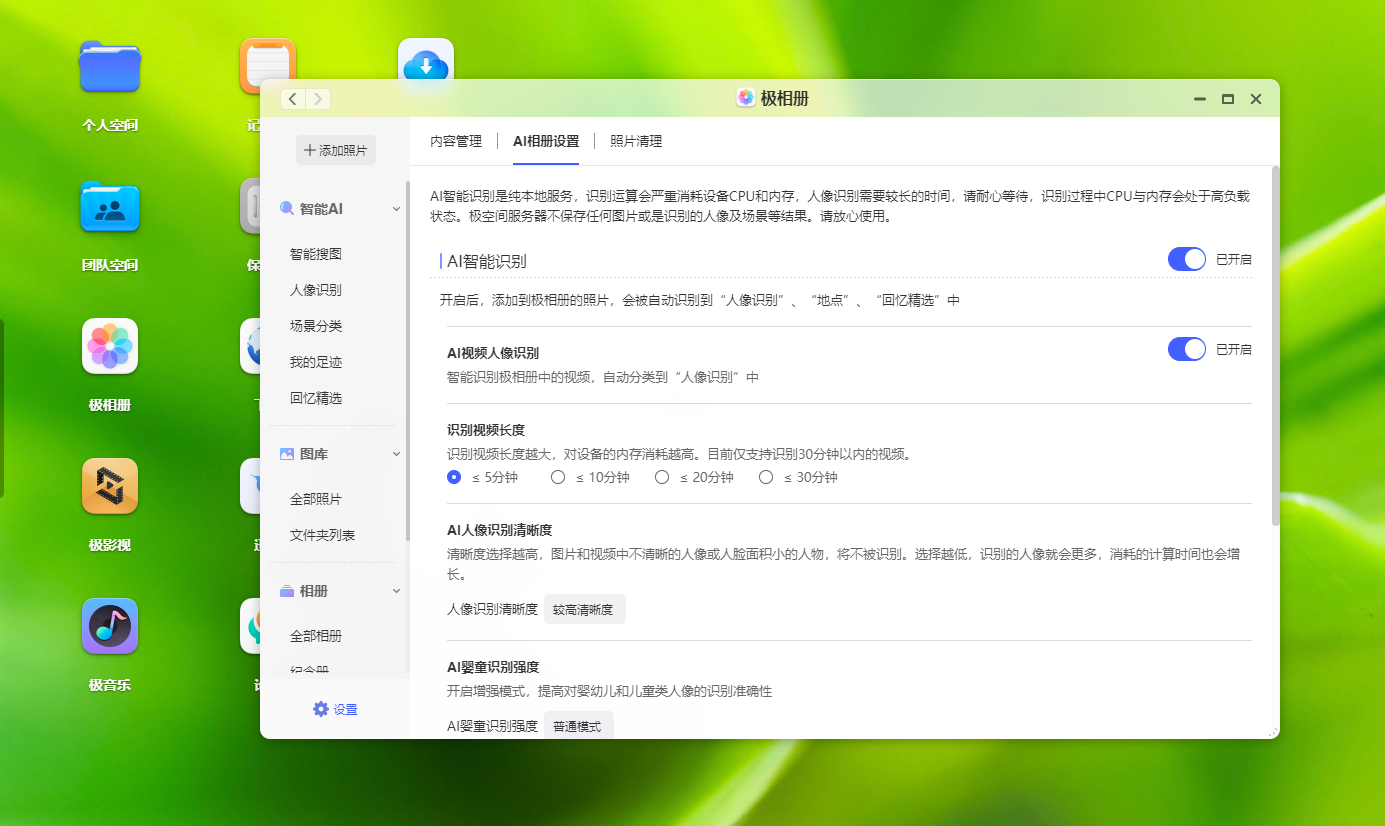Open 回忆精选 in the sidebar
Screen dimensions: 1385x826
point(316,398)
